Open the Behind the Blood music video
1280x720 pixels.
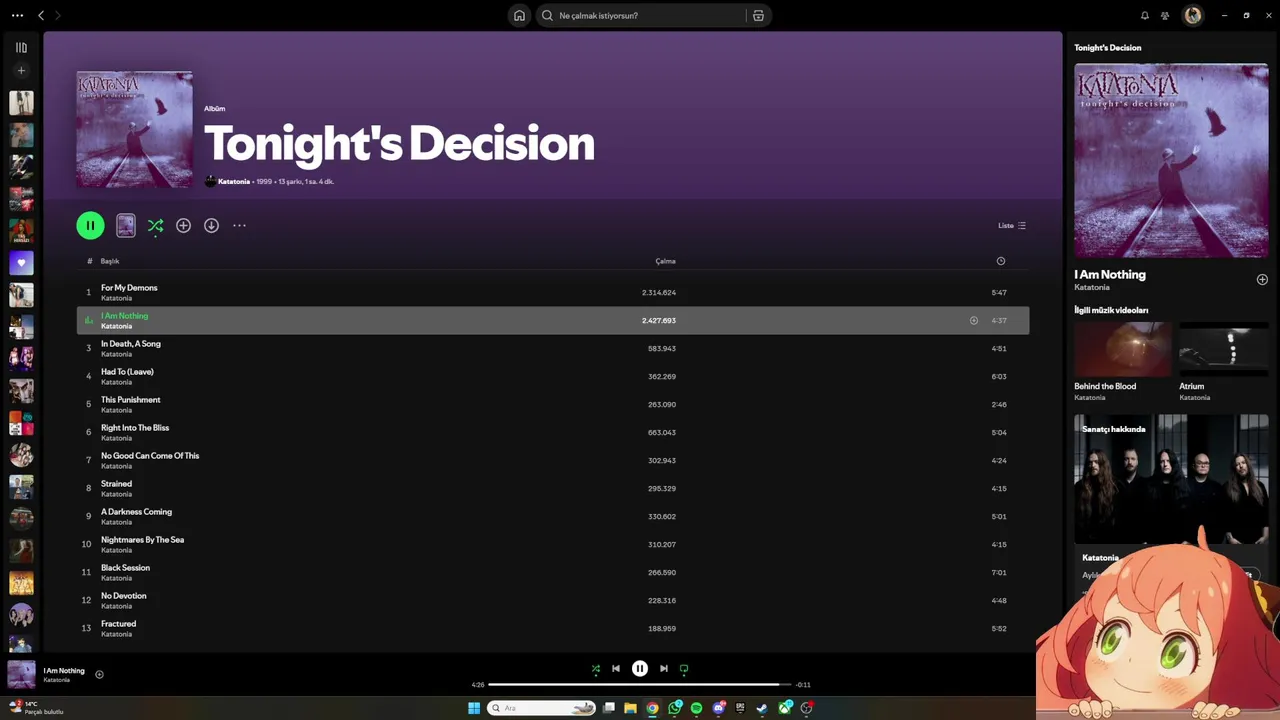[x=1123, y=349]
